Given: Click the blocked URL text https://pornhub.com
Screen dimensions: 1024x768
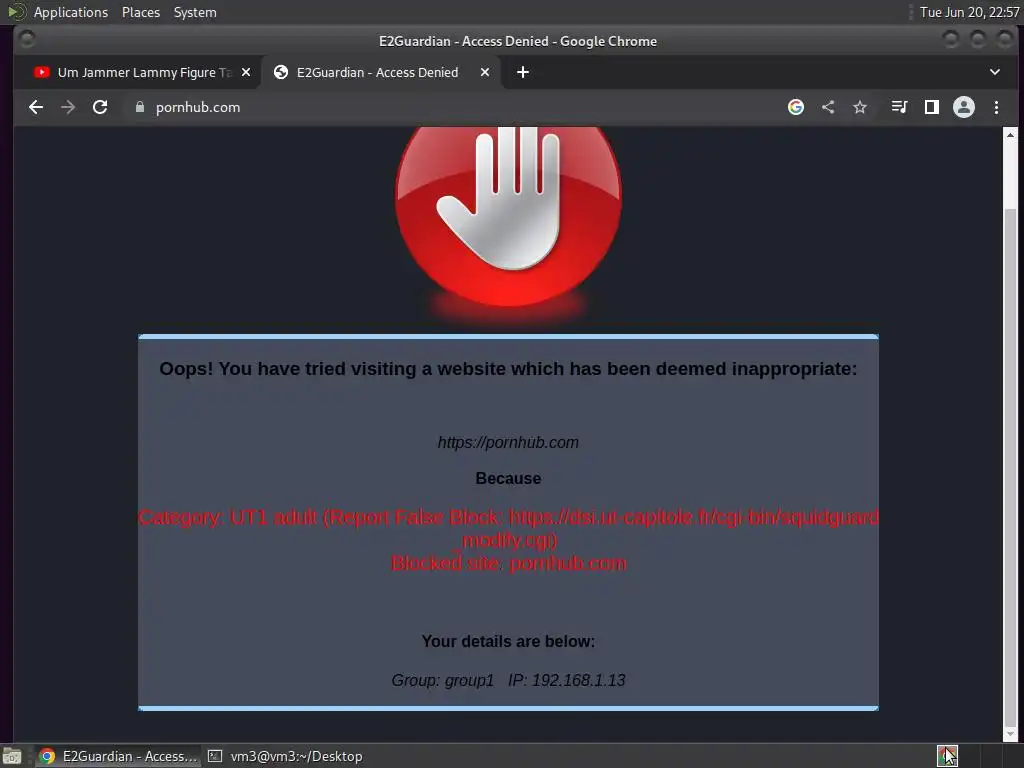Looking at the screenshot, I should (508, 442).
